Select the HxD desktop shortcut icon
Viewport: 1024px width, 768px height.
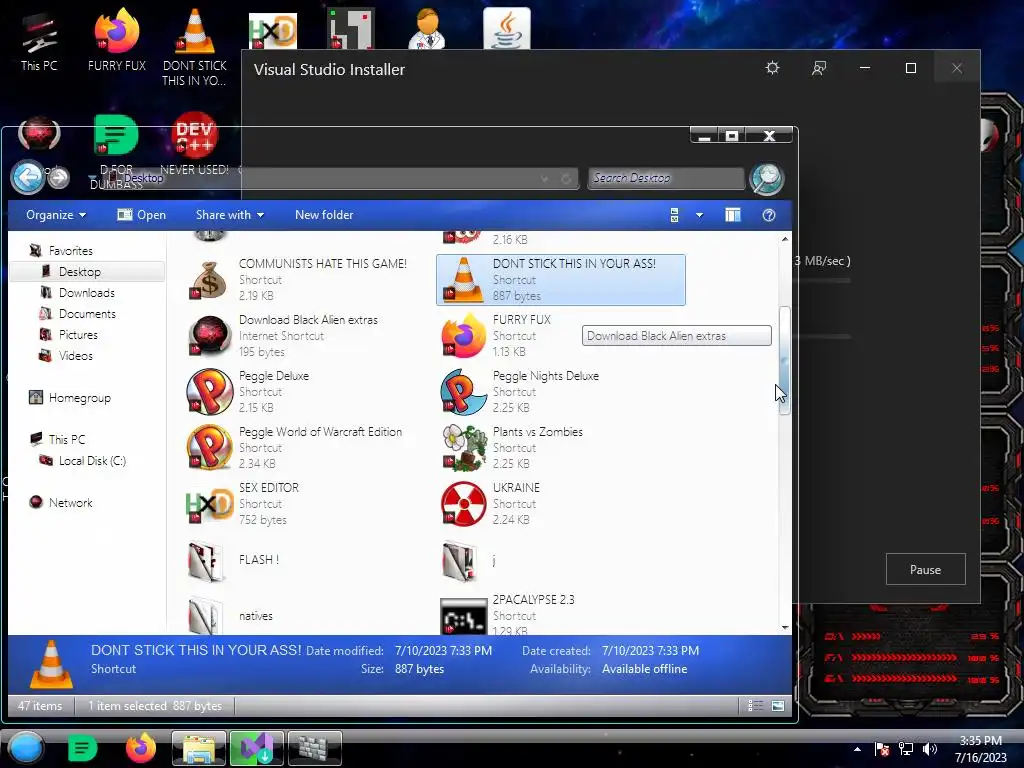tap(273, 30)
